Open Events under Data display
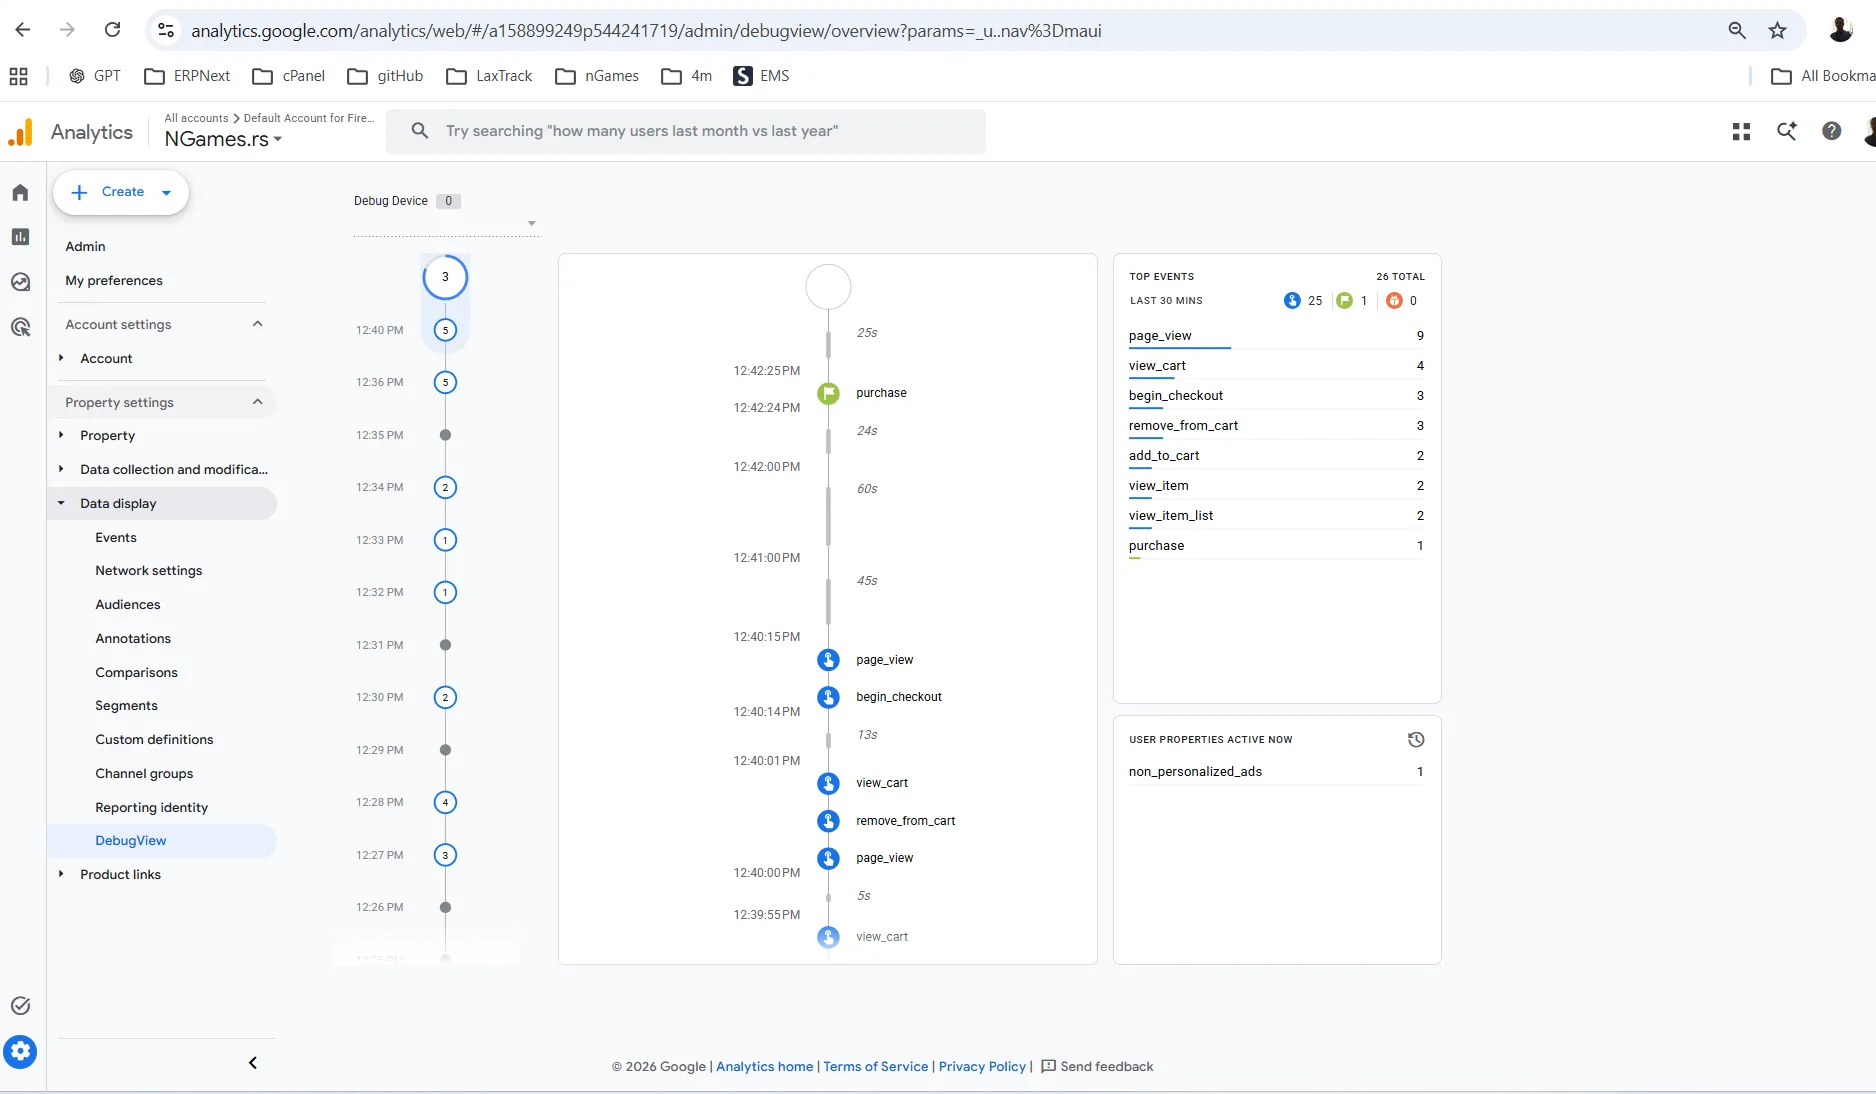The height and width of the screenshot is (1094, 1876). 116,537
